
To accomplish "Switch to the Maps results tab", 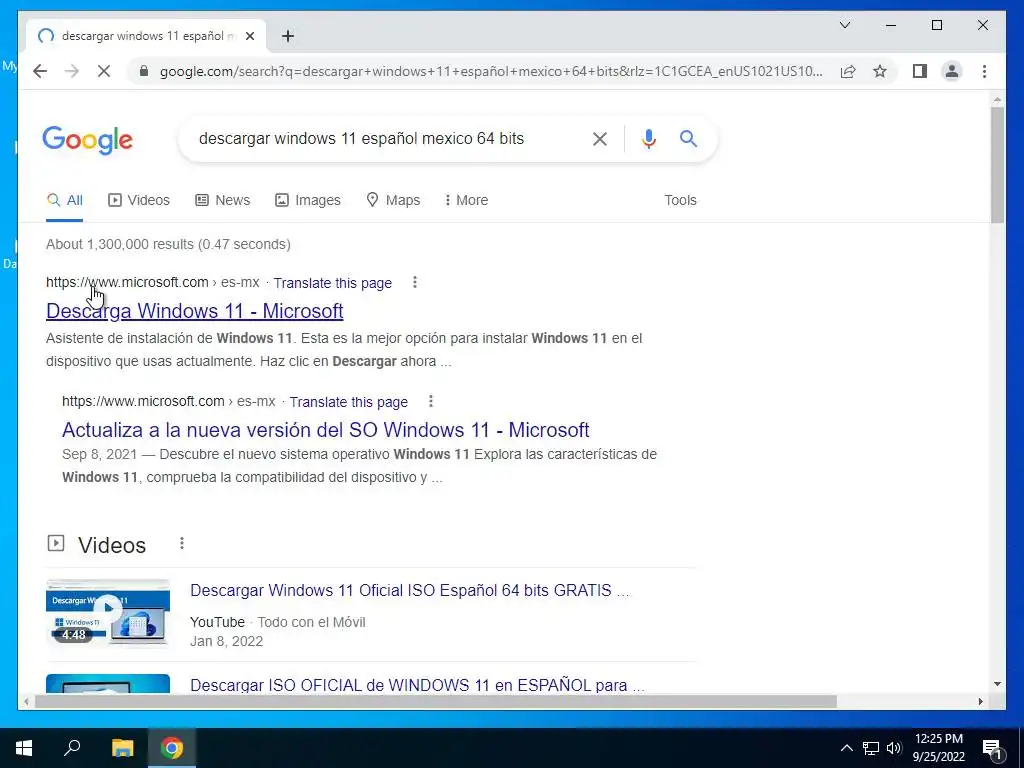I will [393, 200].
